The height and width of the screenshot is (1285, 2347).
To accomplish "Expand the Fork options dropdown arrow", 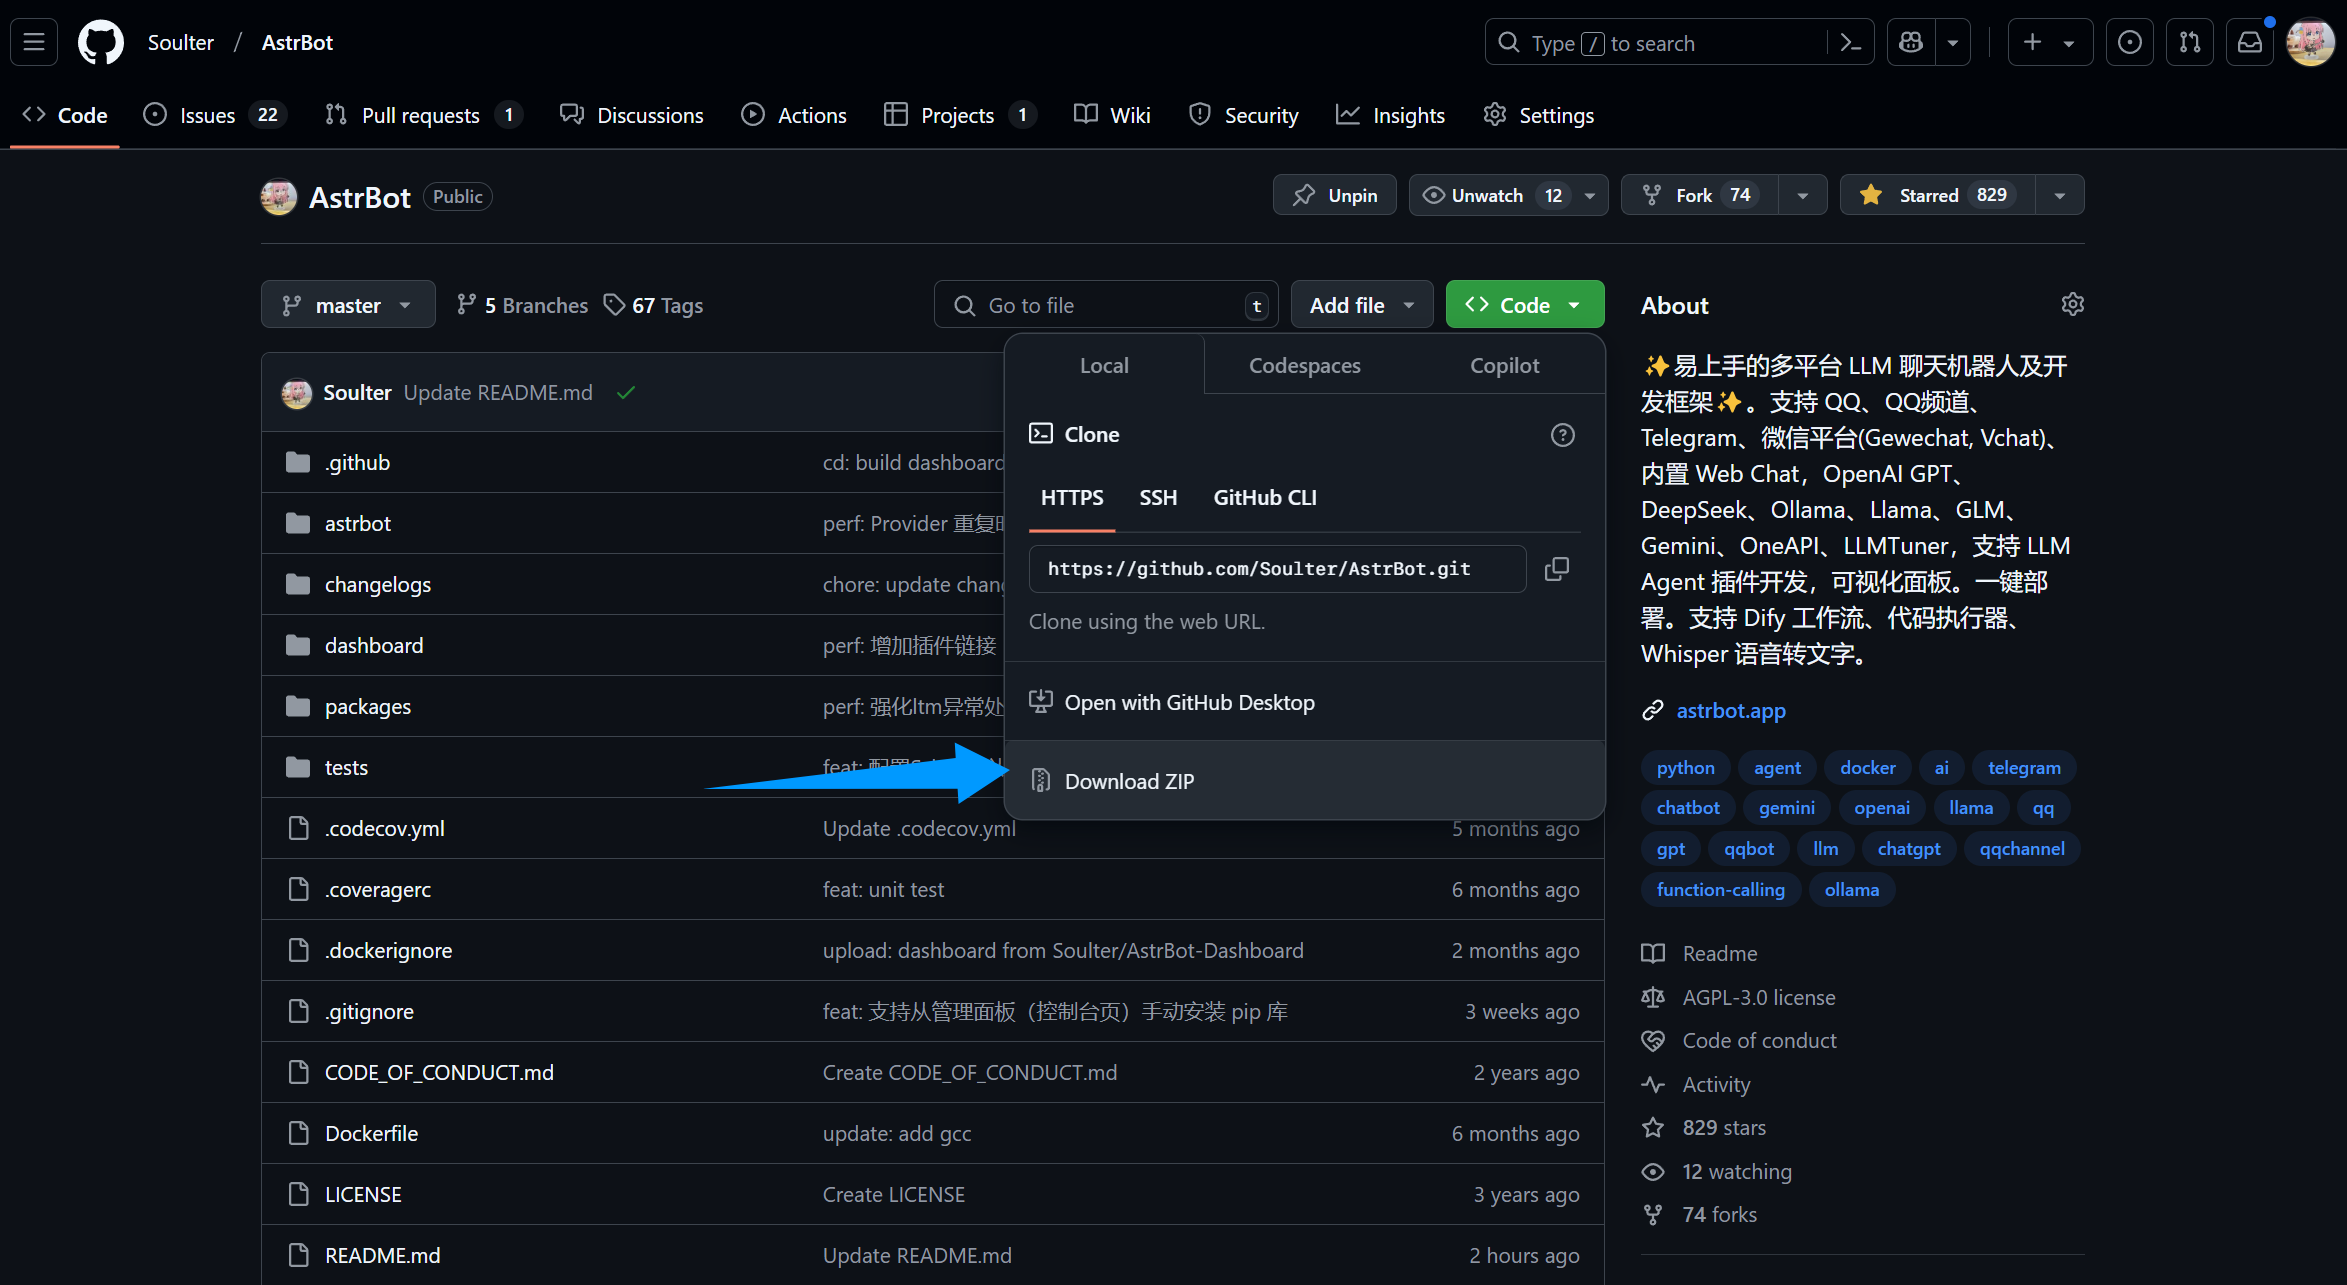I will coord(1802,195).
